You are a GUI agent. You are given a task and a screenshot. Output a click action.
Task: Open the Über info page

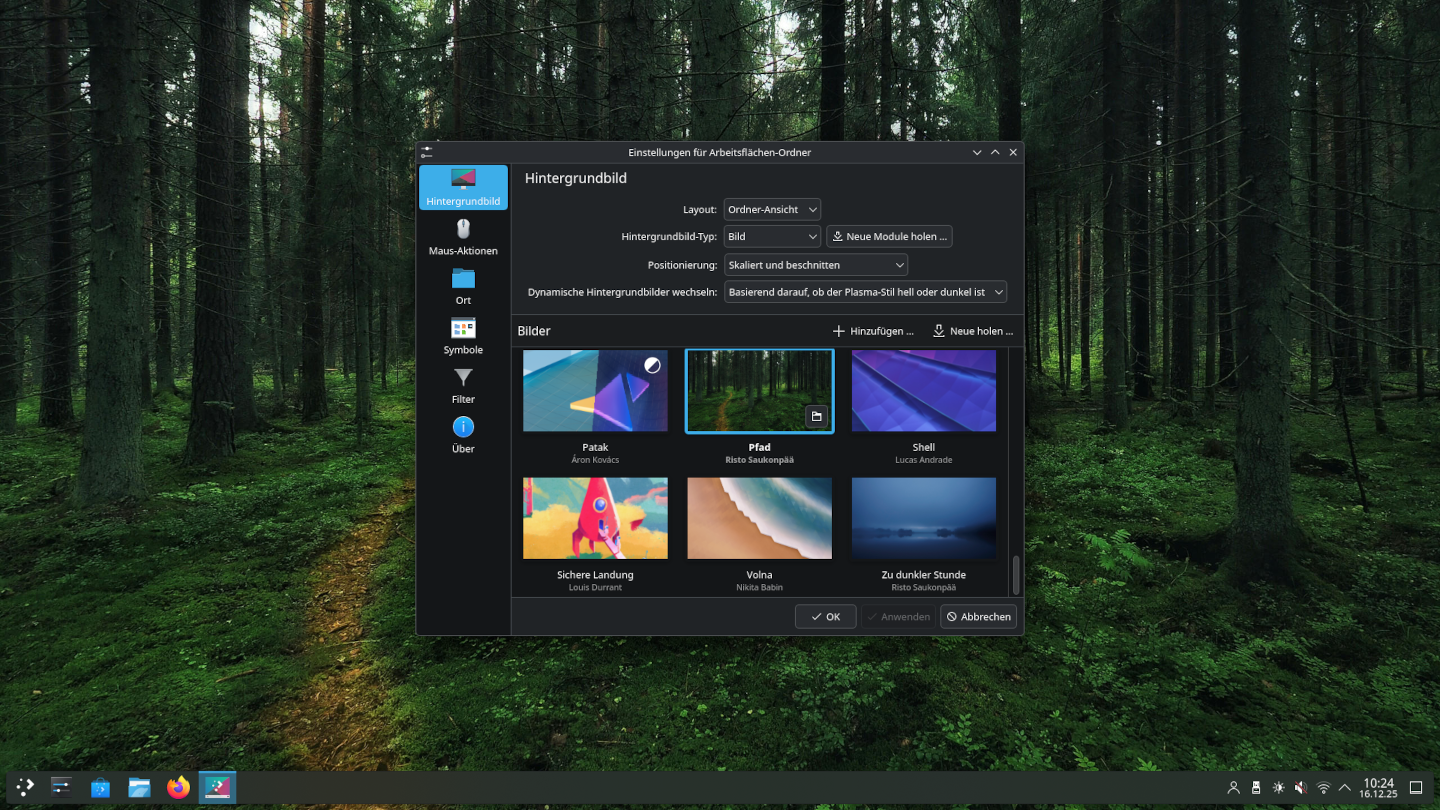click(463, 435)
